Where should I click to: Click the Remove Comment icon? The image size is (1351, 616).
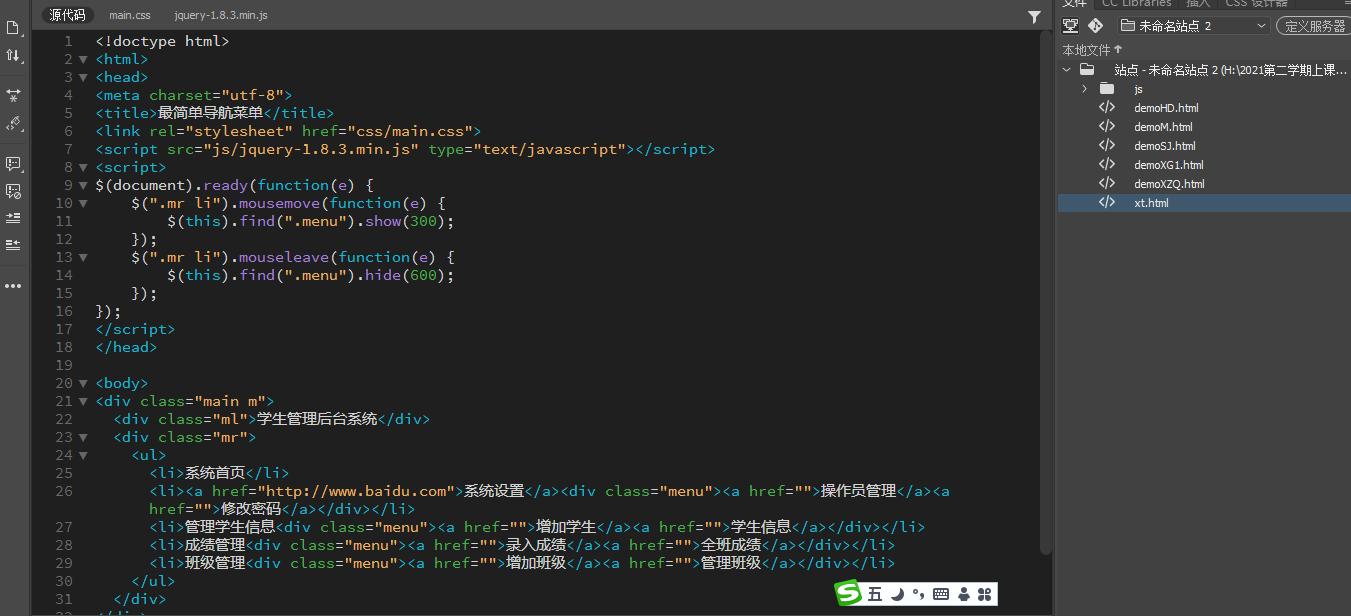13,190
